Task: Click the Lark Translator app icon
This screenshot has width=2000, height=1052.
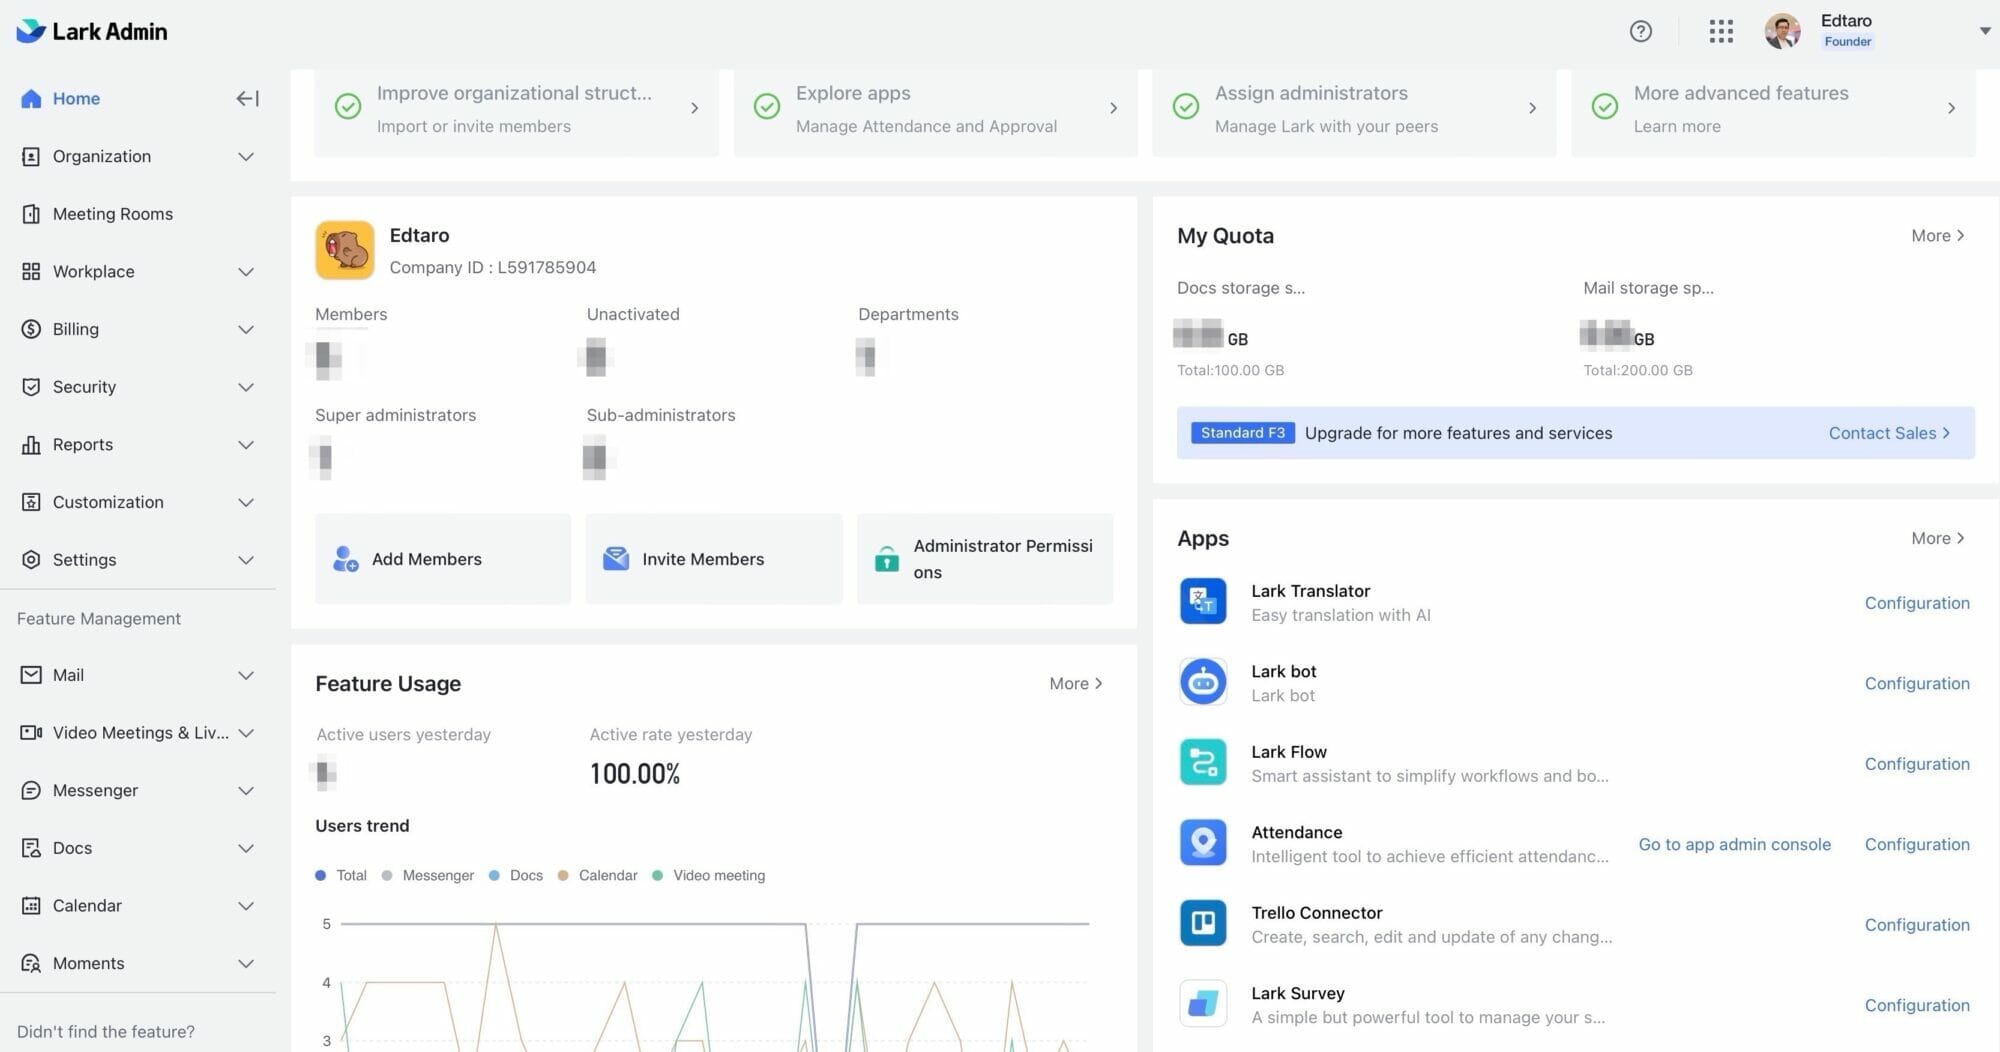Action: [1203, 602]
